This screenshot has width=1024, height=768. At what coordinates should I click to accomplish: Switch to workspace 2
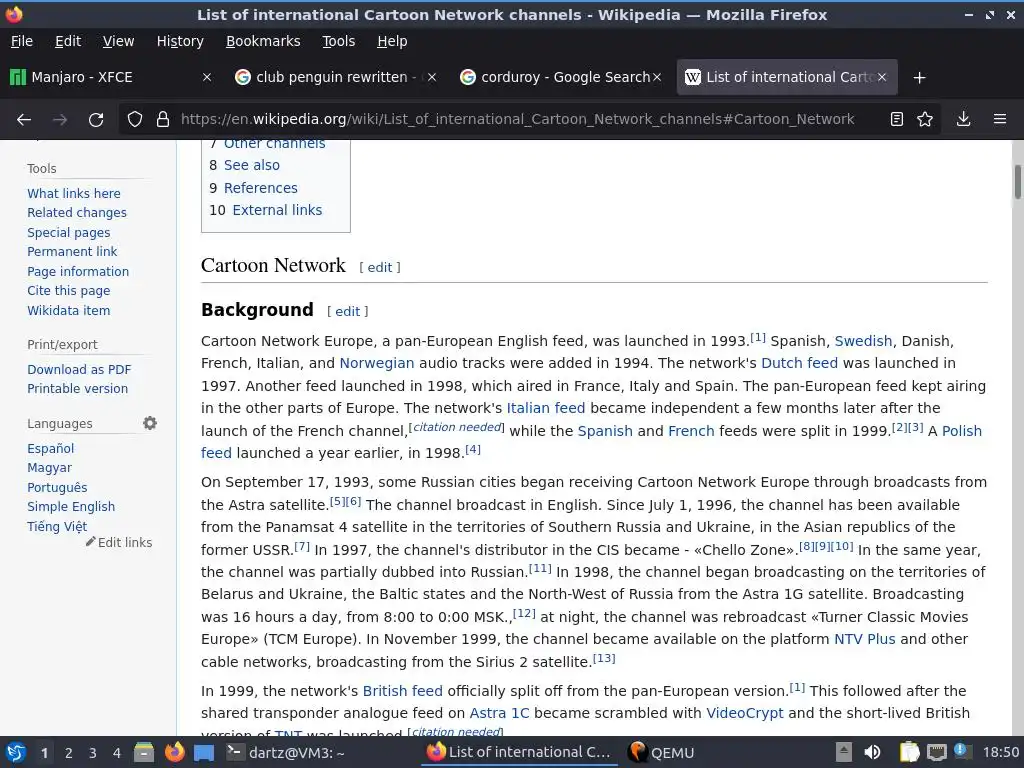(69, 753)
